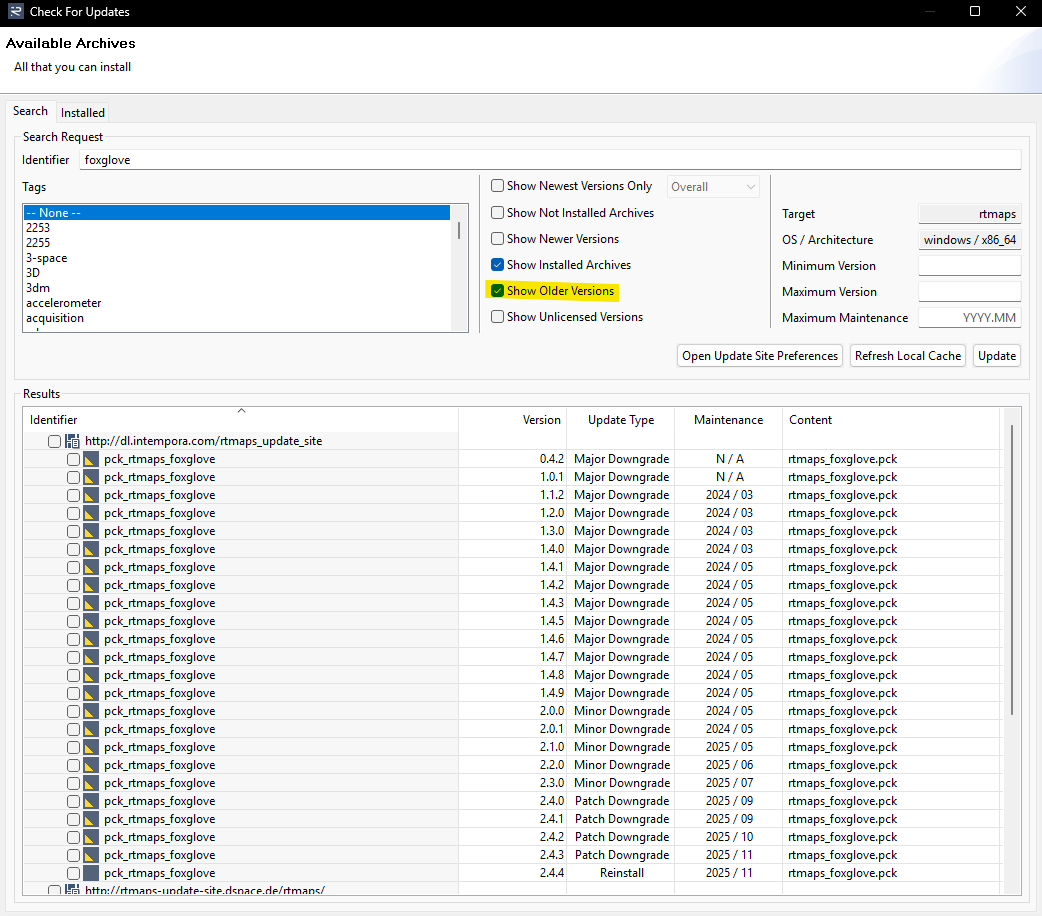Image resolution: width=1042 pixels, height=916 pixels.
Task: Click the update site icon beside dl.intempora.com URL
Action: 72,441
